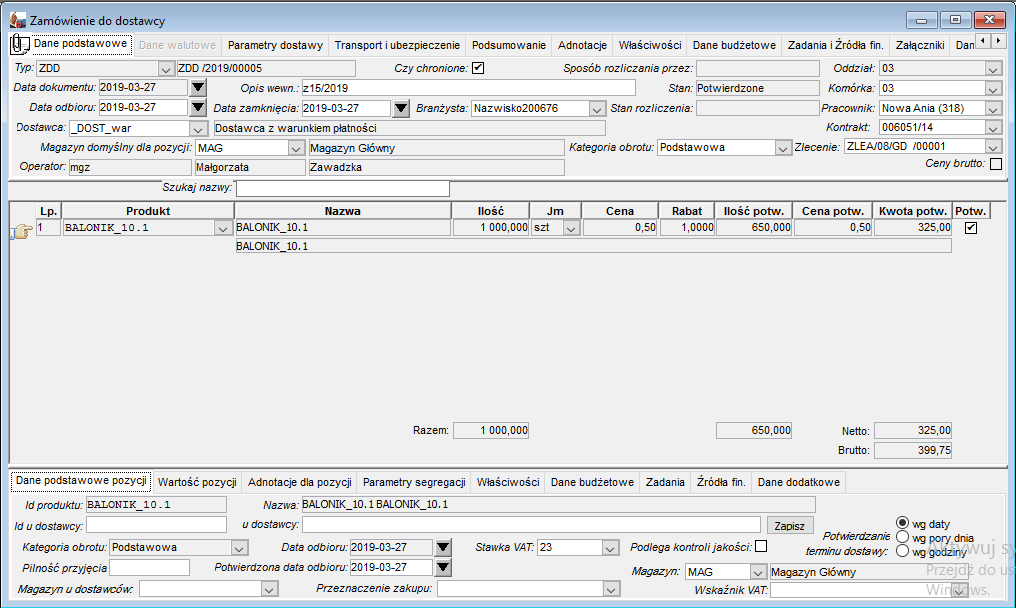Select the wg pory dnia radio option
1016x608 pixels.
pos(902,537)
